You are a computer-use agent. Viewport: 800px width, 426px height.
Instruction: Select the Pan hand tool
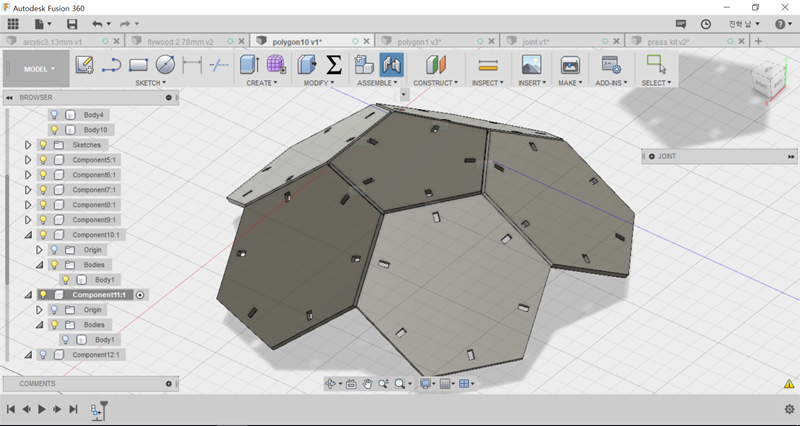(x=367, y=384)
